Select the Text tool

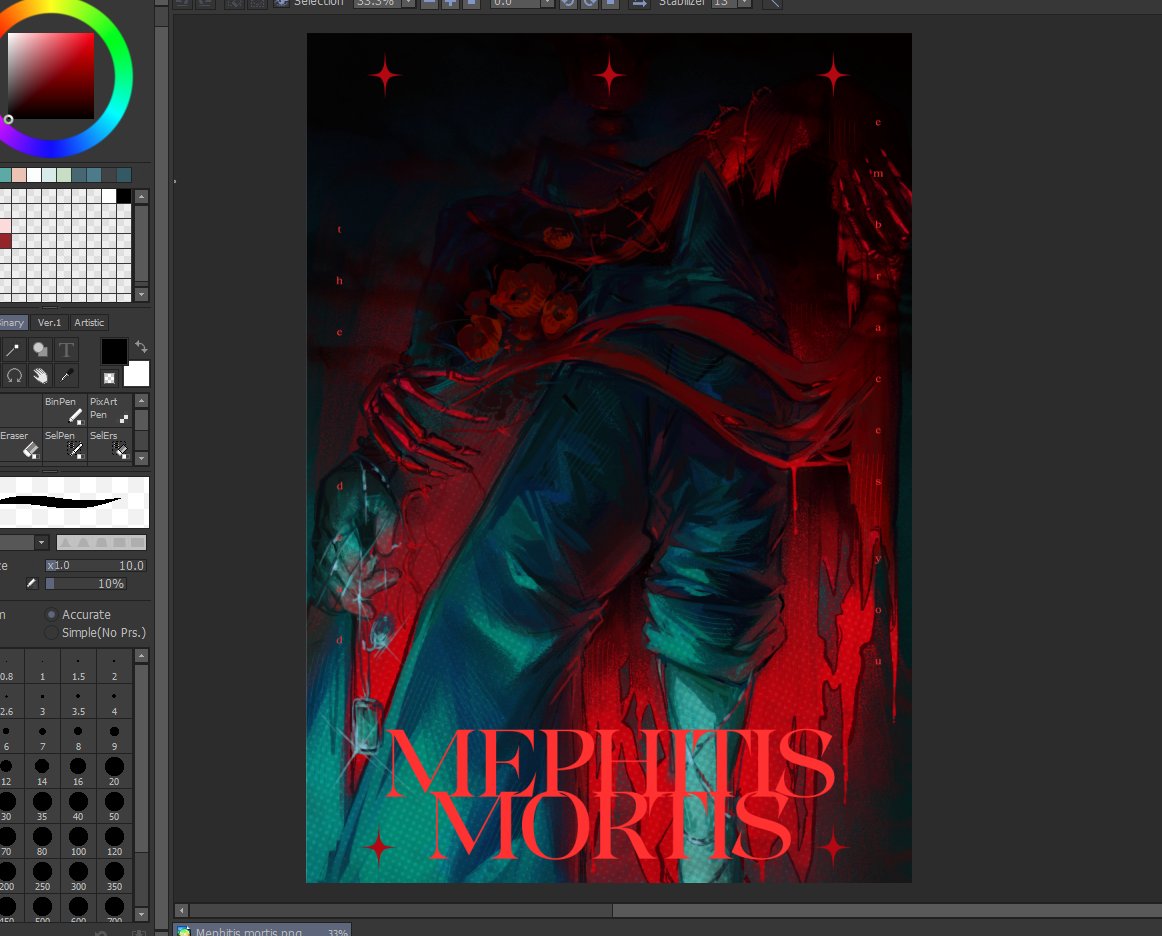[x=66, y=350]
